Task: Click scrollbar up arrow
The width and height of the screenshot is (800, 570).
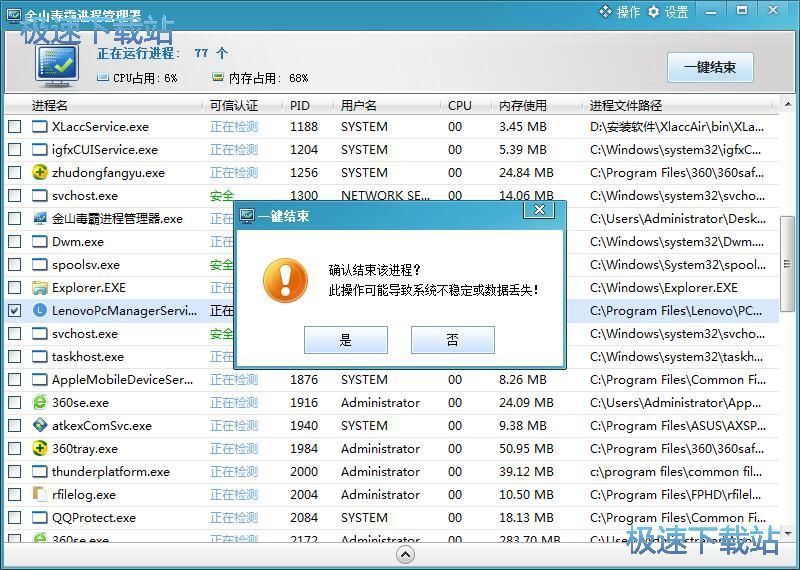Action: coord(788,104)
